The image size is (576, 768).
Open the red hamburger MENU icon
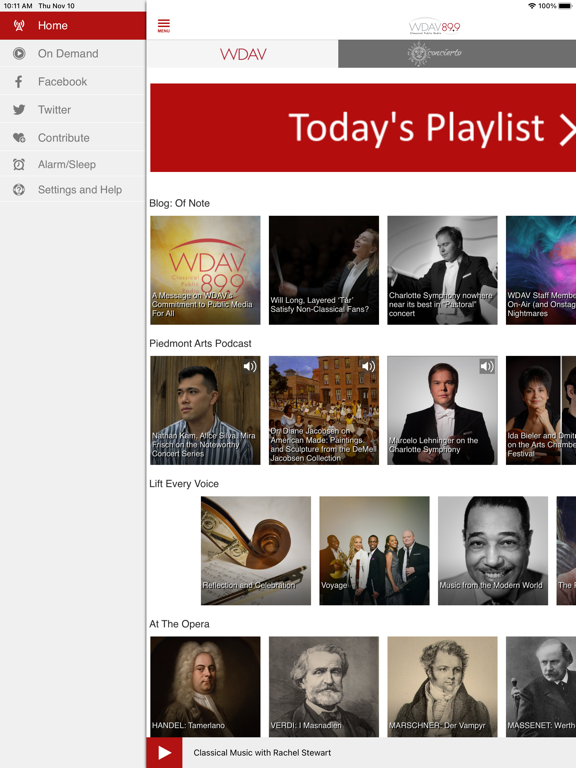[x=164, y=26]
